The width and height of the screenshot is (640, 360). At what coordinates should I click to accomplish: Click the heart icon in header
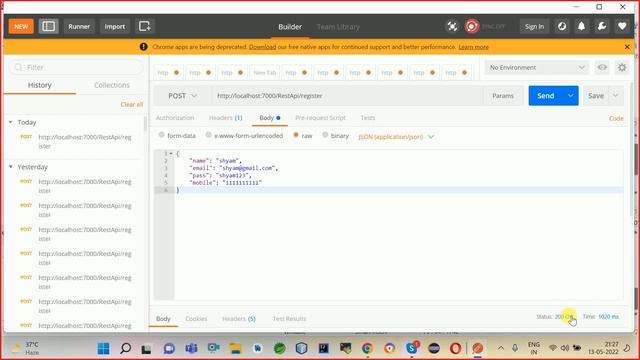[x=622, y=27]
